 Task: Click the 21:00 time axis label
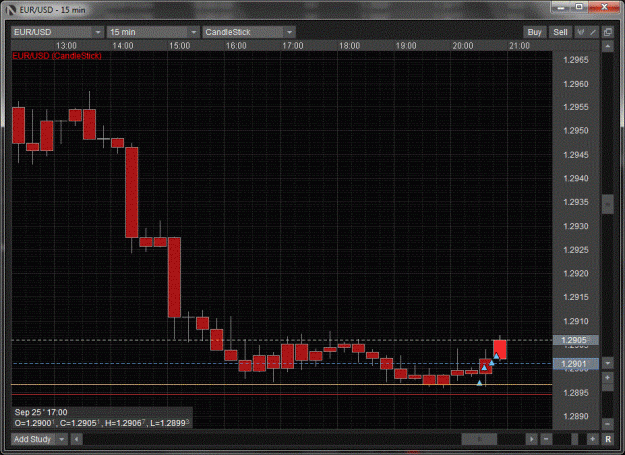click(519, 46)
